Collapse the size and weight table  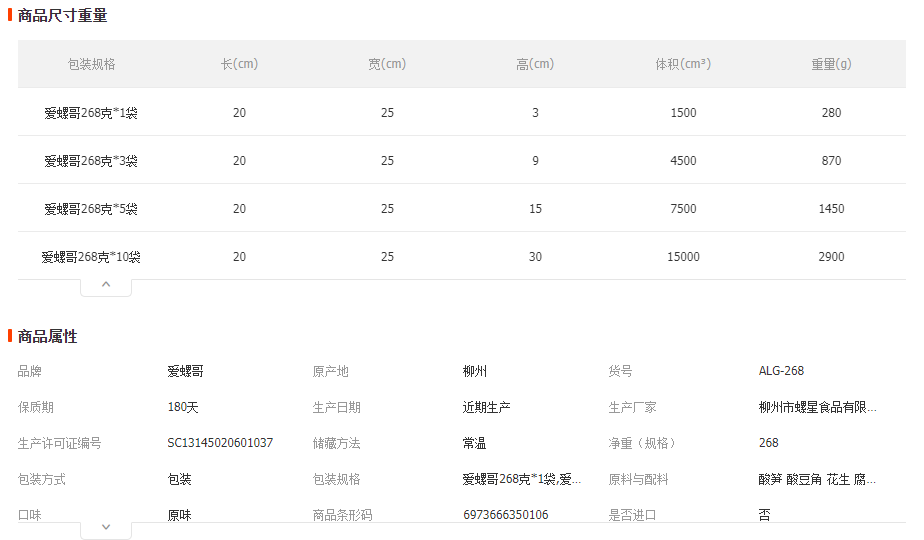click(x=106, y=287)
